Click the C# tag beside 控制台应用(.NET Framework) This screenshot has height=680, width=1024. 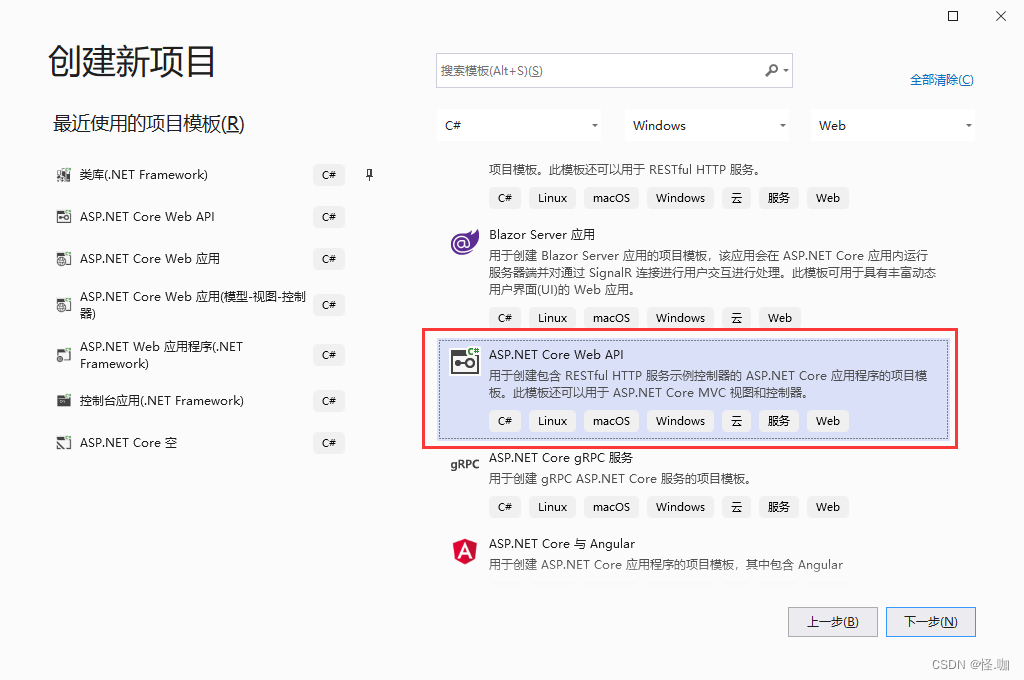tap(328, 401)
